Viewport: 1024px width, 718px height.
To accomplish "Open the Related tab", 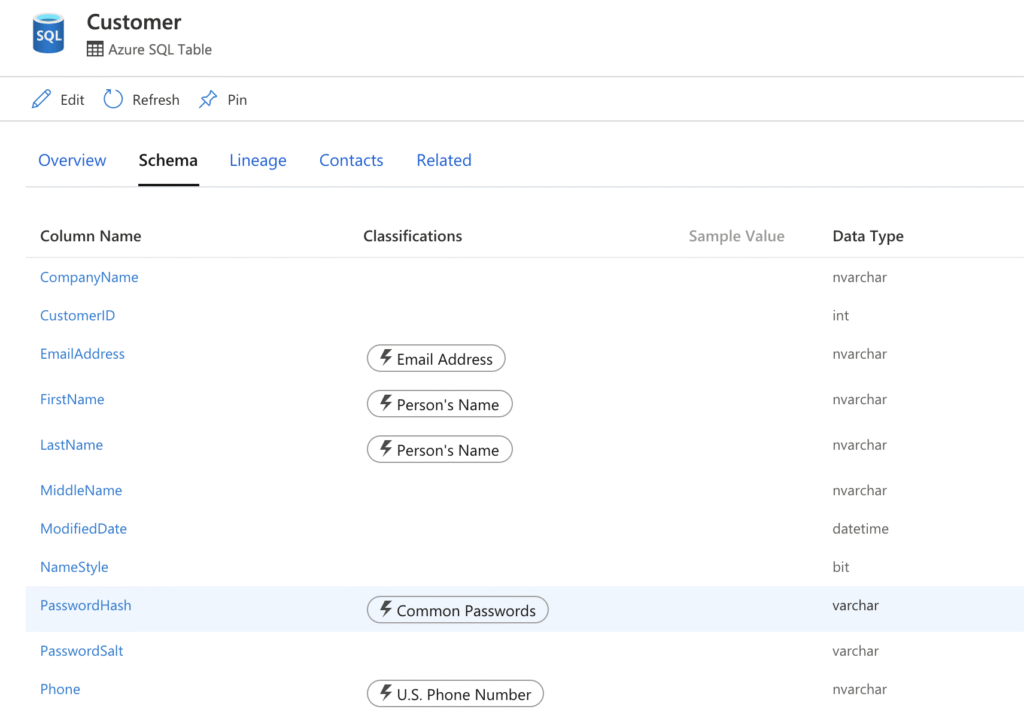I will point(444,160).
